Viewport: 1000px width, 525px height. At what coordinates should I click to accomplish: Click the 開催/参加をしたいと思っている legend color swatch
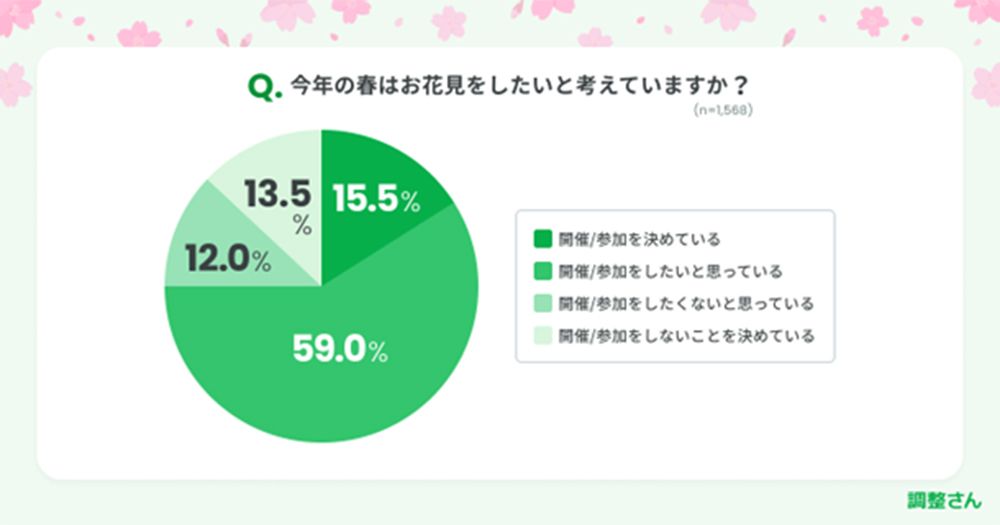(543, 271)
